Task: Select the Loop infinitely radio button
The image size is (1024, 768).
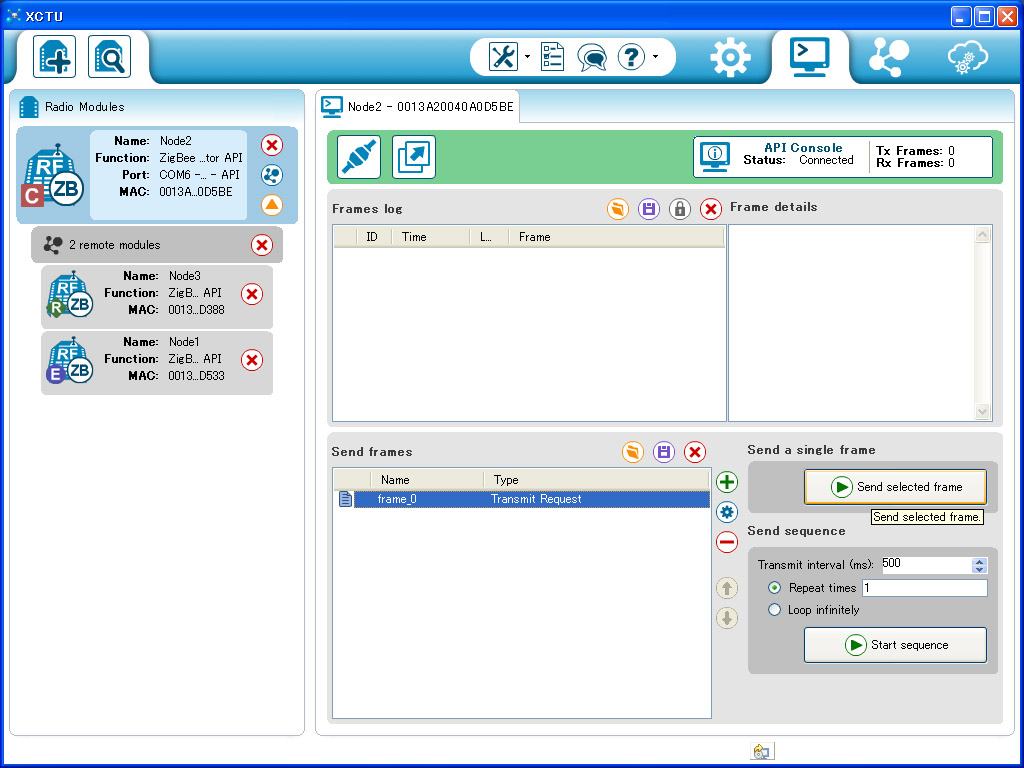Action: [775, 610]
